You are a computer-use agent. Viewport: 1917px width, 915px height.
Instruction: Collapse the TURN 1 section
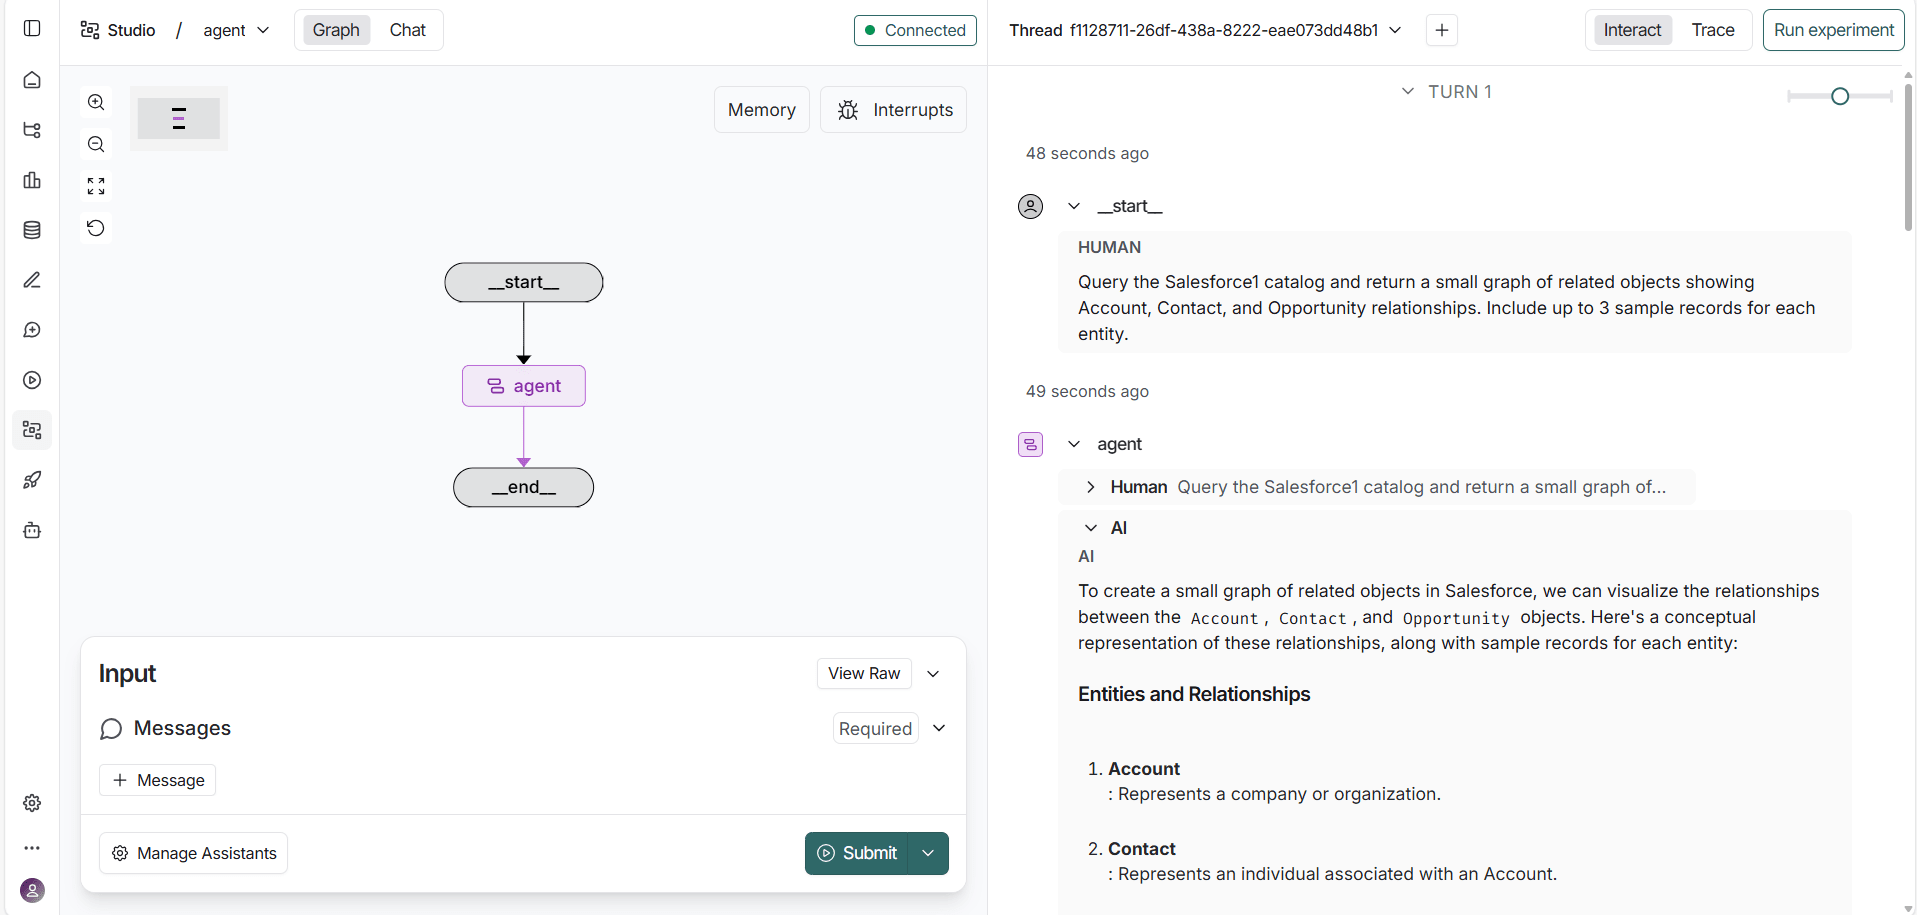[1408, 91]
